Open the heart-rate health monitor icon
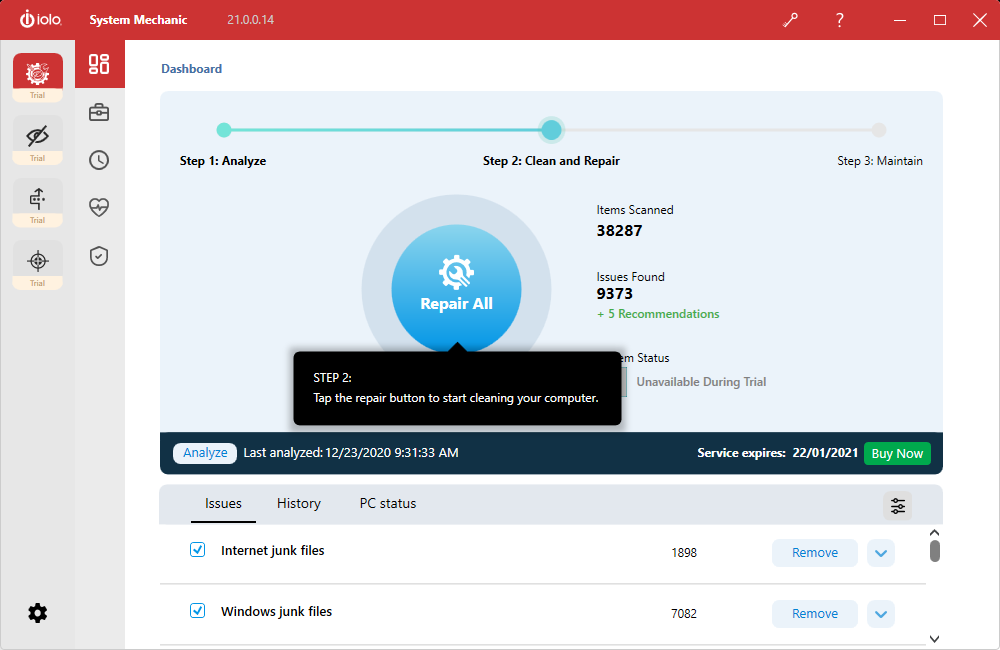The image size is (1000, 650). (99, 208)
